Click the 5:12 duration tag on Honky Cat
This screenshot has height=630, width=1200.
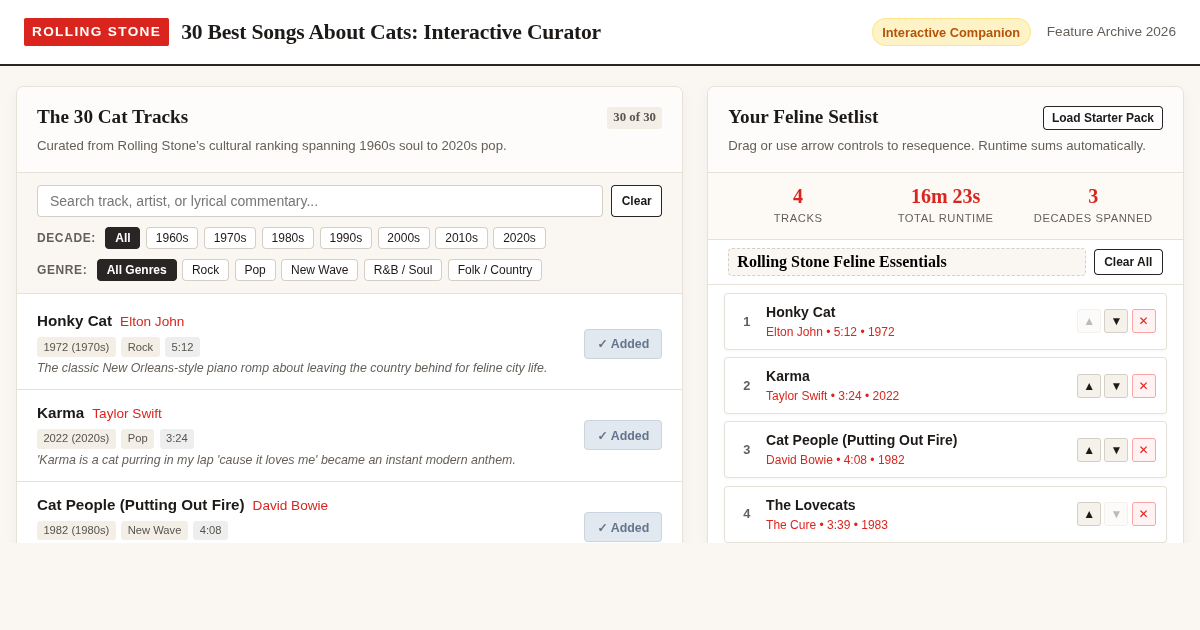[x=182, y=347]
